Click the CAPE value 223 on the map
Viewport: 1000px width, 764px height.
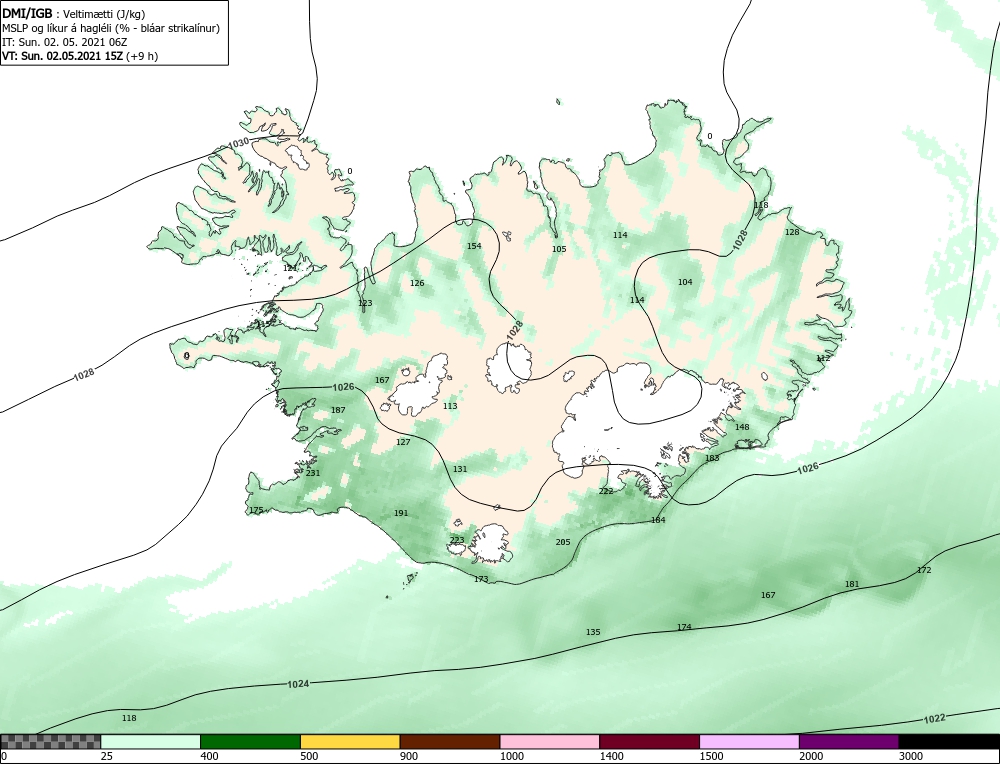[x=457, y=540]
